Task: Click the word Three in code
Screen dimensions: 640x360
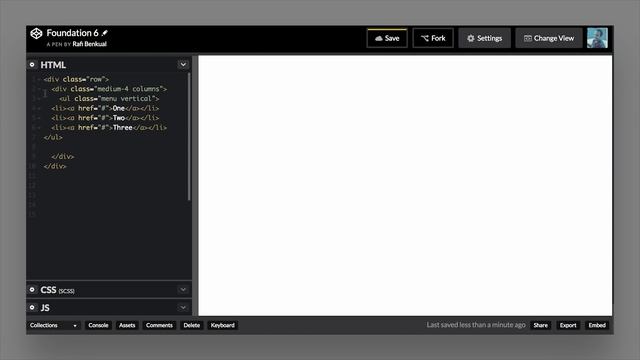Action: point(122,128)
